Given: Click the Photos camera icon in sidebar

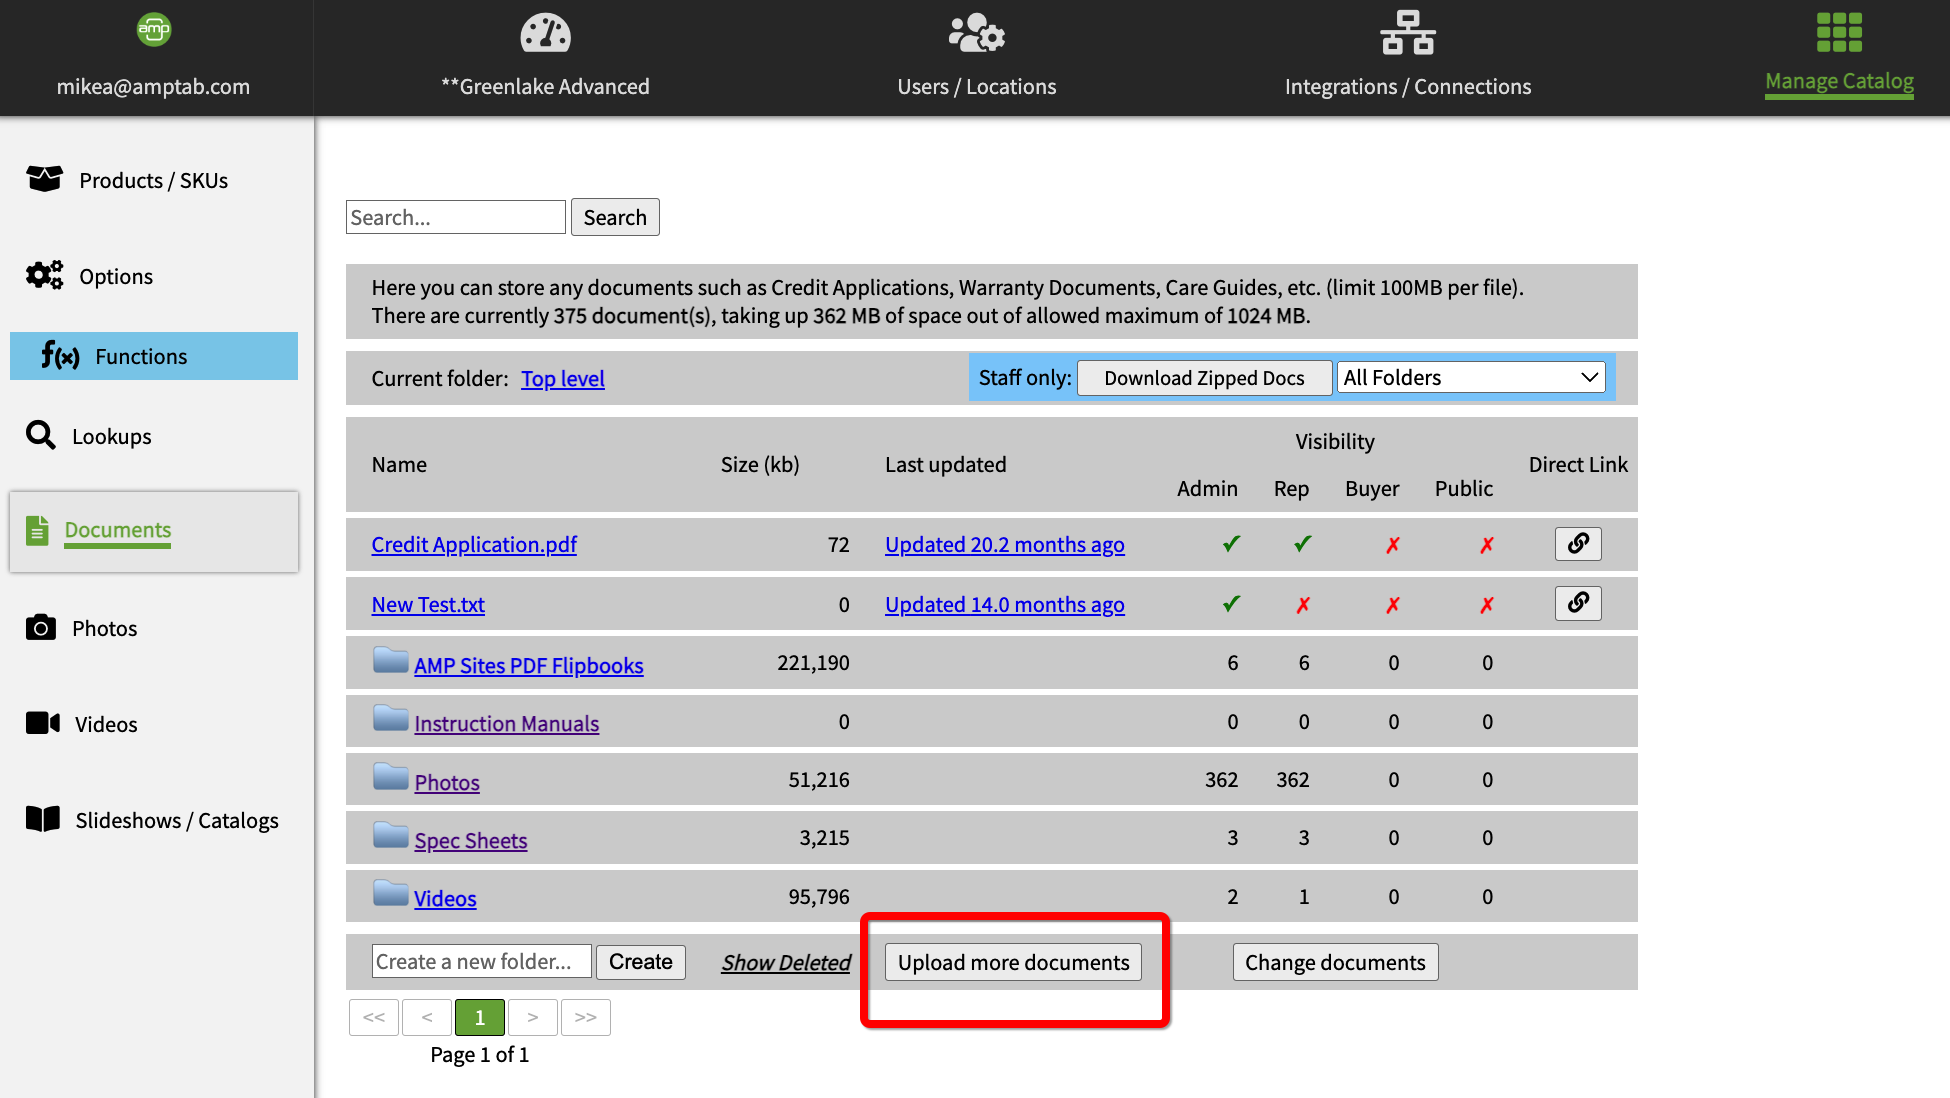Looking at the screenshot, I should (x=41, y=628).
